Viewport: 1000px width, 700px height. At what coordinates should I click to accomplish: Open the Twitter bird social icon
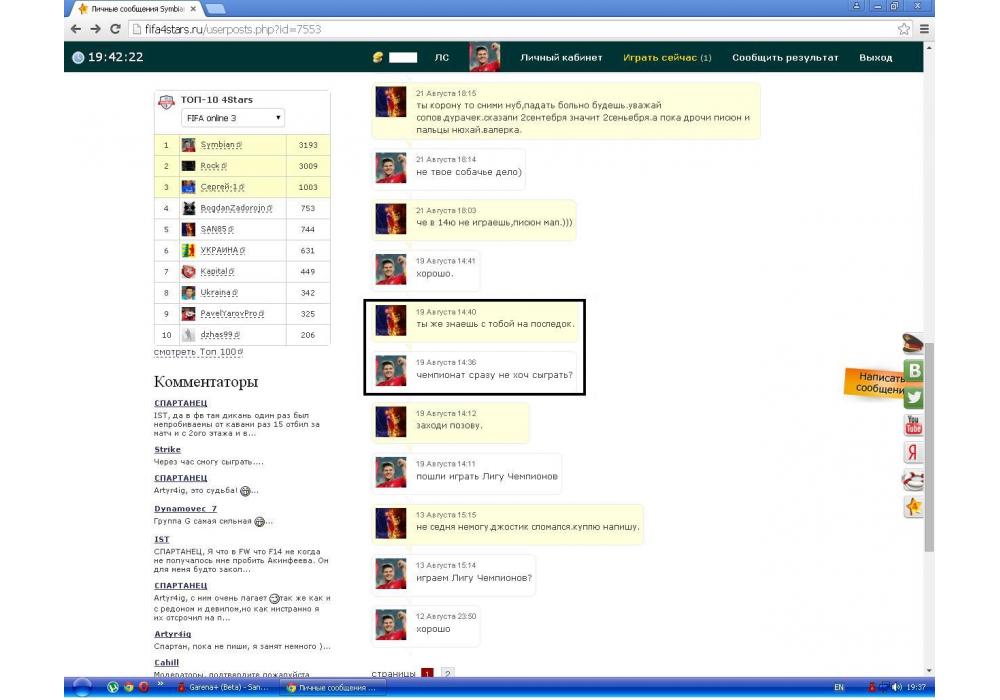tap(914, 397)
